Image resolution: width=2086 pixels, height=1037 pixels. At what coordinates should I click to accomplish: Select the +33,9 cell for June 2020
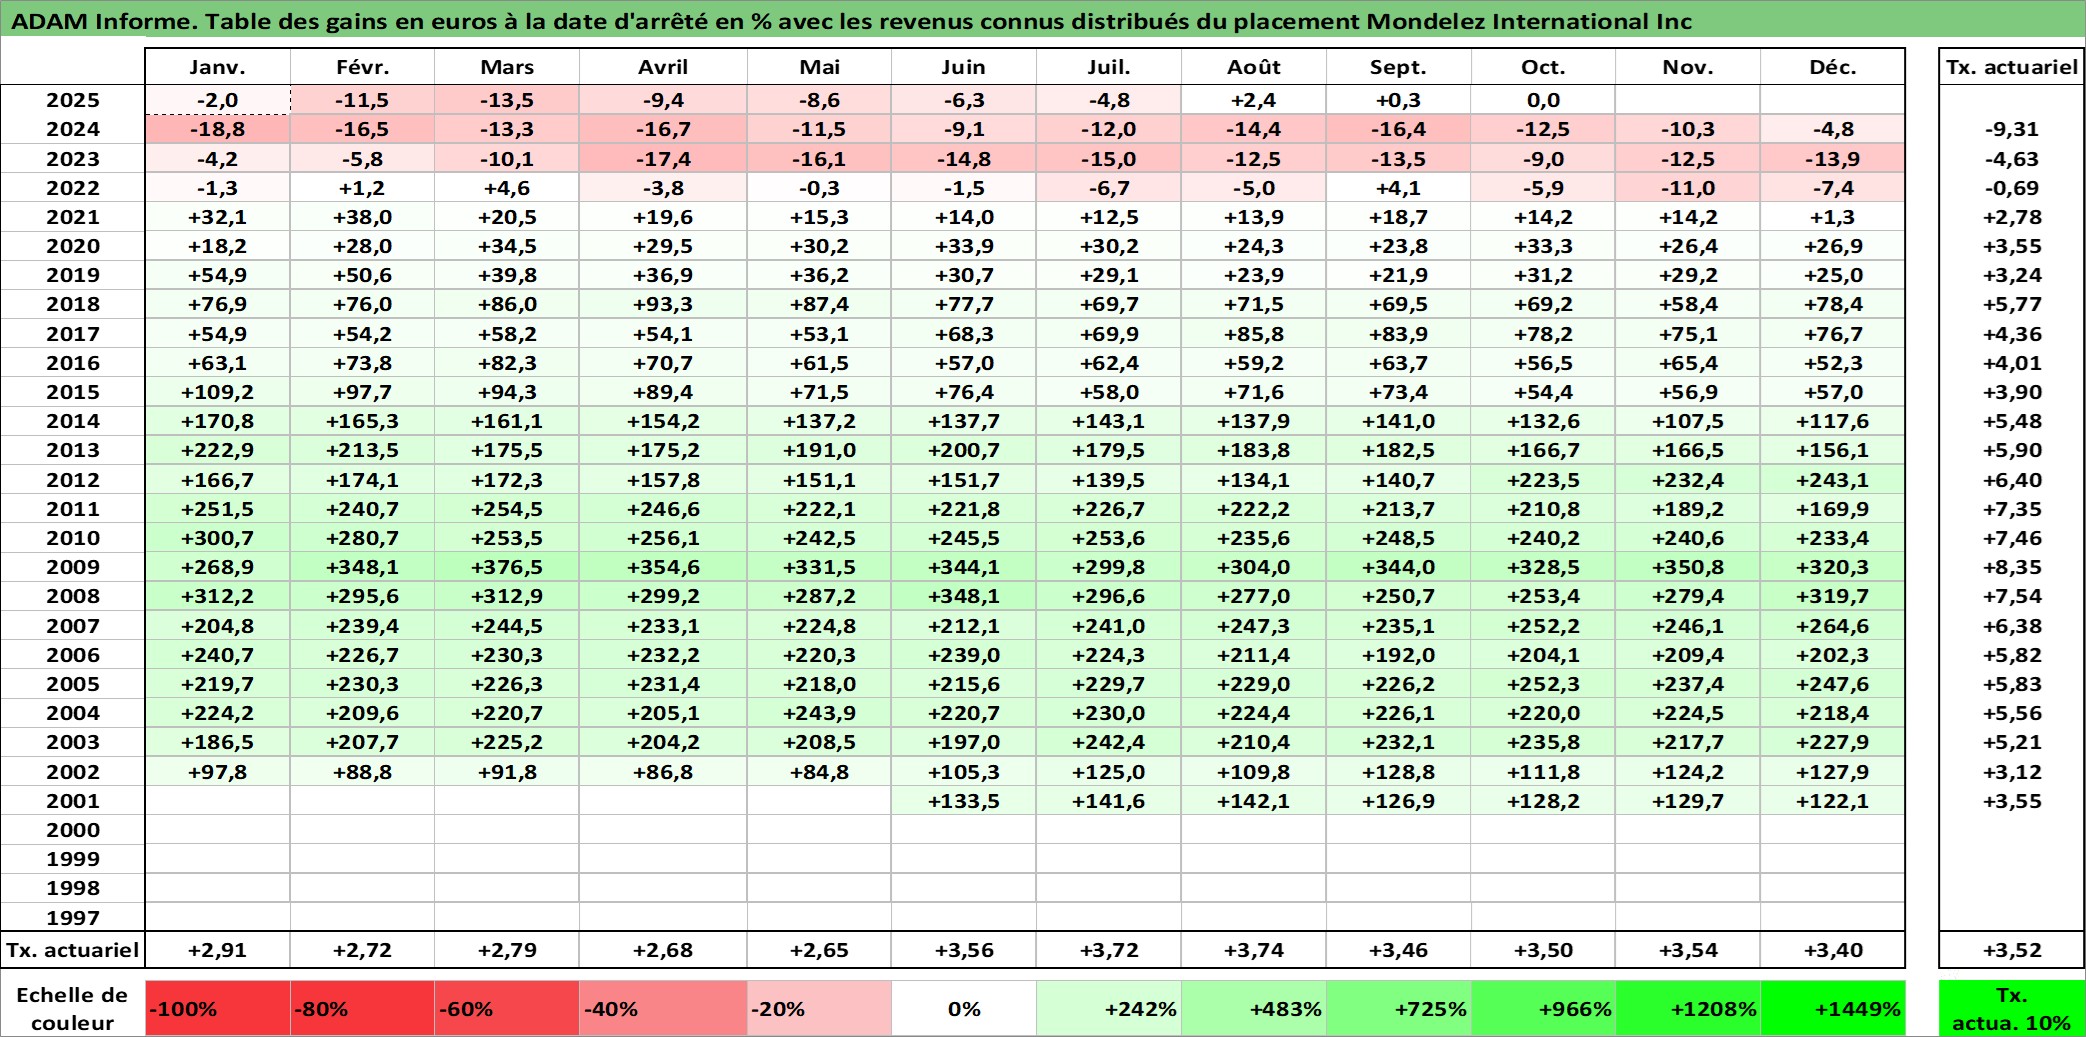(x=963, y=246)
